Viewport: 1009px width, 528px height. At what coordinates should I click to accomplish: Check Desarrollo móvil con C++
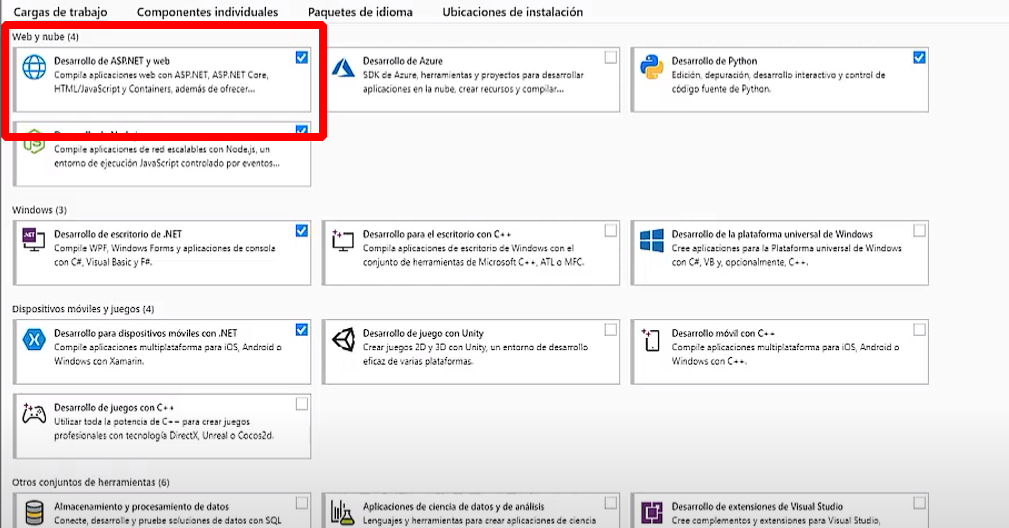920,329
